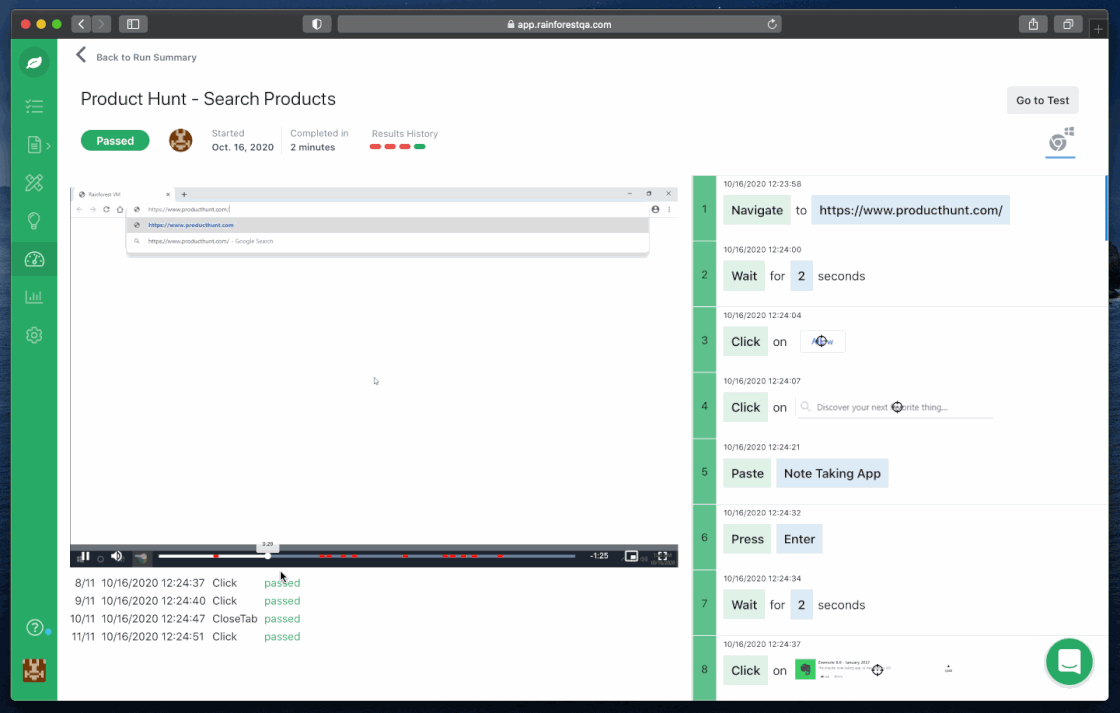1120x713 pixels.
Task: Click the Passed status badge
Action: tap(115, 141)
